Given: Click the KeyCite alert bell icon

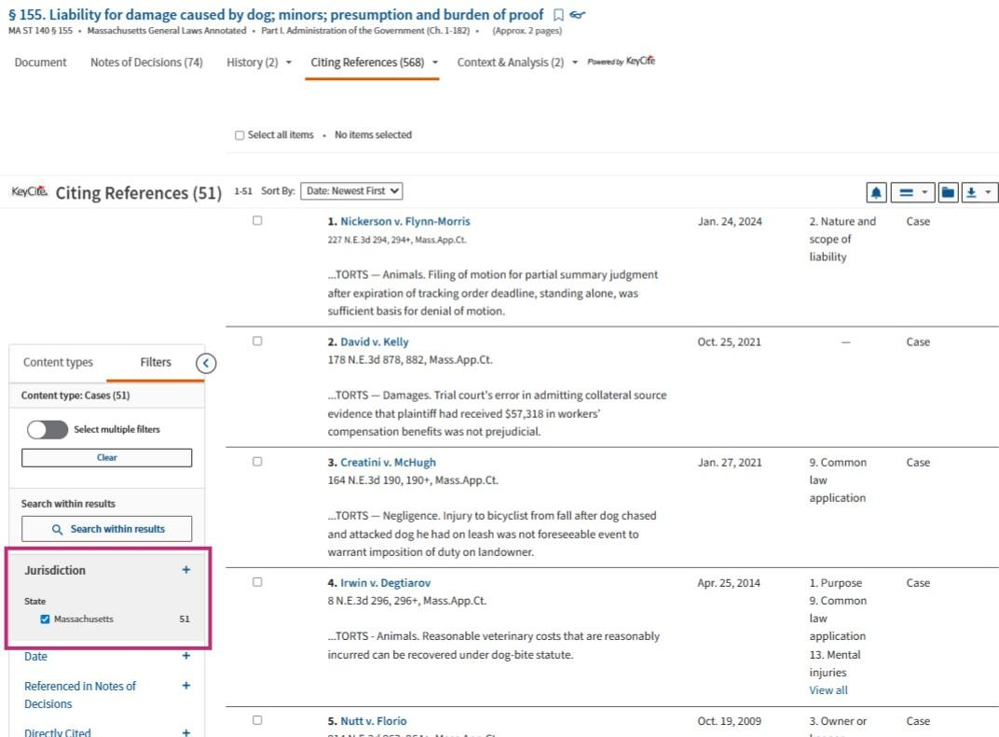Looking at the screenshot, I should point(876,192).
